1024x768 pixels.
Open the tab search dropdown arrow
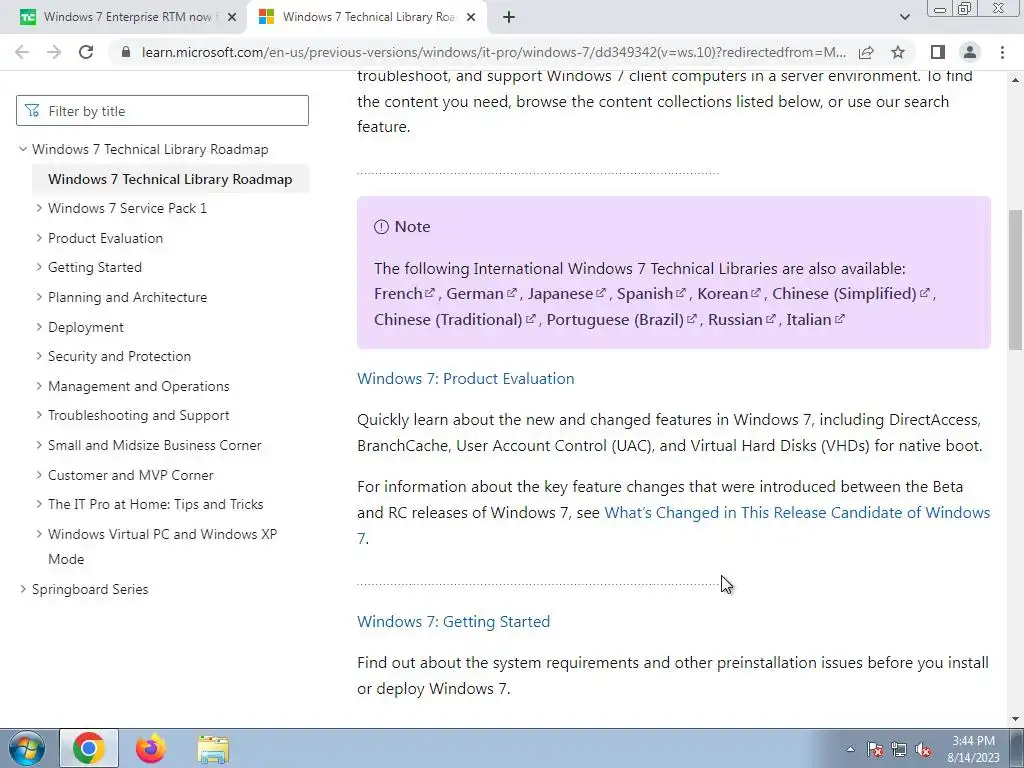[904, 18]
